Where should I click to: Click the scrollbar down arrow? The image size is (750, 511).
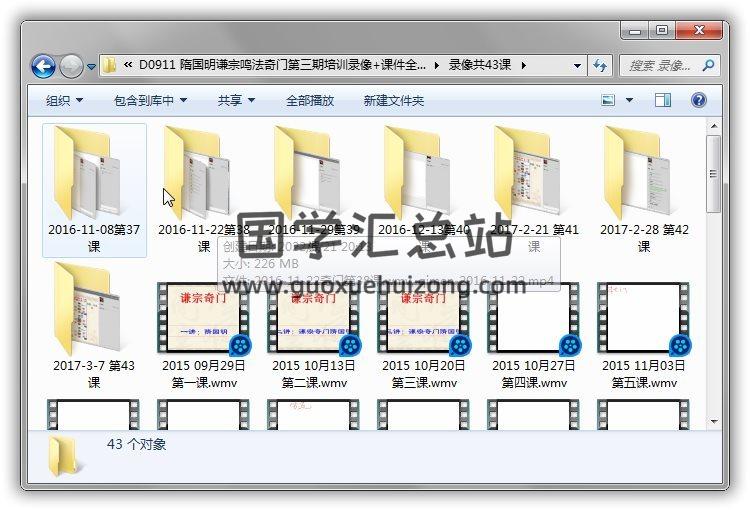coord(714,421)
